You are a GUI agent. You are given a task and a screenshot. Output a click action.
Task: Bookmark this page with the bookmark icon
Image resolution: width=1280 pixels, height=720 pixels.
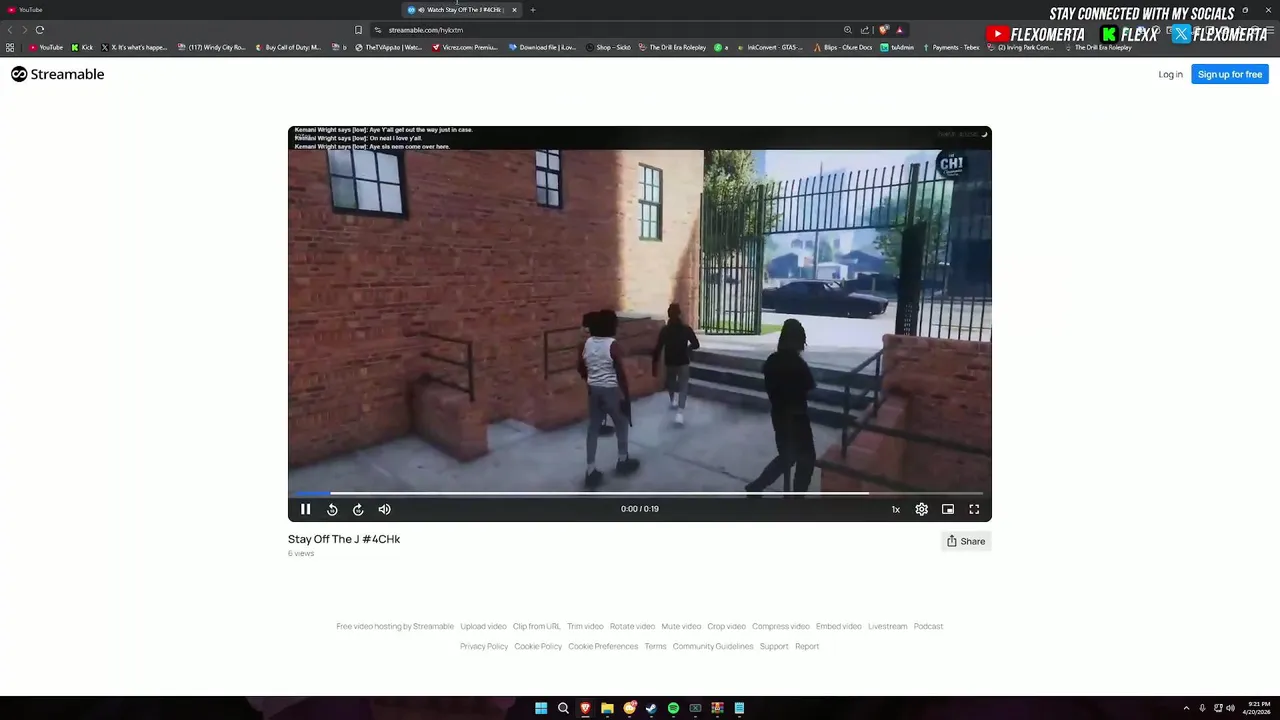(x=358, y=30)
